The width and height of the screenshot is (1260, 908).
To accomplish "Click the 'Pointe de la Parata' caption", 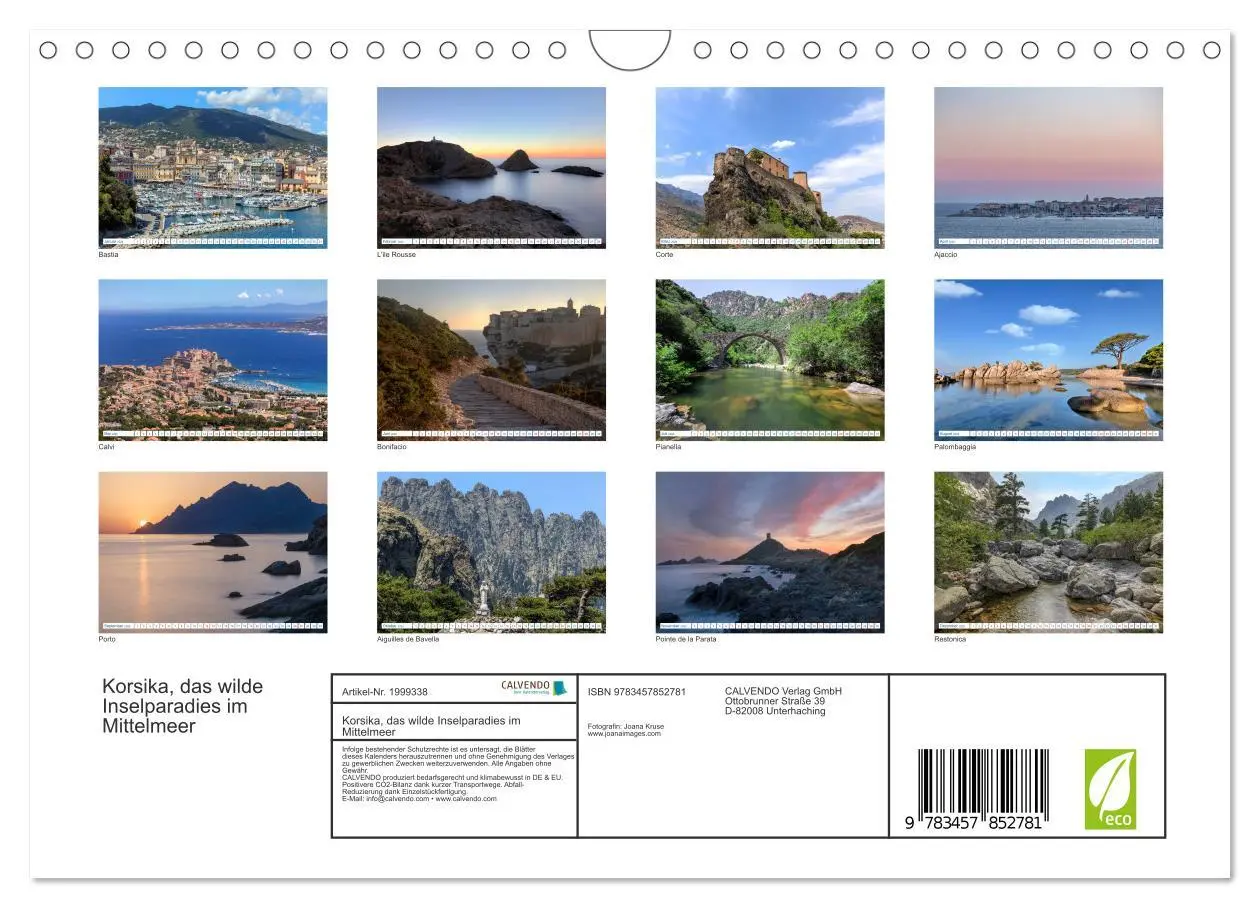I will tap(686, 639).
